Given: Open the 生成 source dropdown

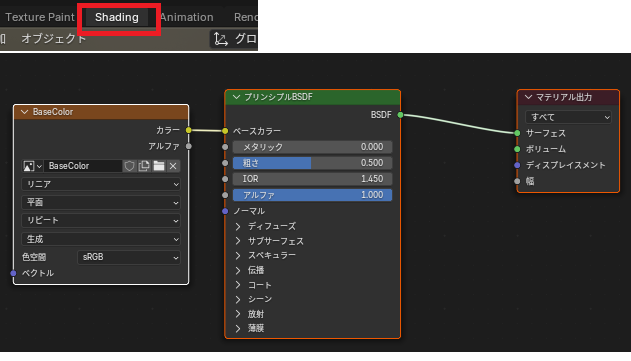Looking at the screenshot, I should 101,239.
